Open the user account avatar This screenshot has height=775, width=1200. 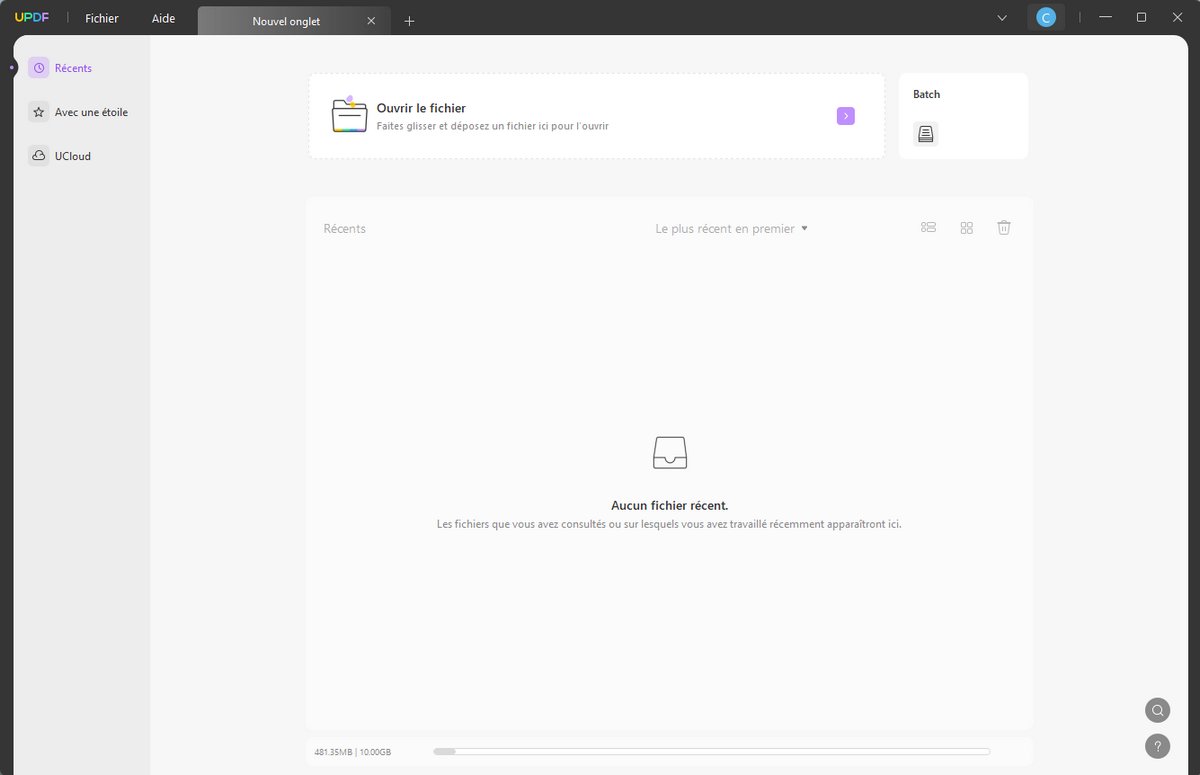(1046, 17)
